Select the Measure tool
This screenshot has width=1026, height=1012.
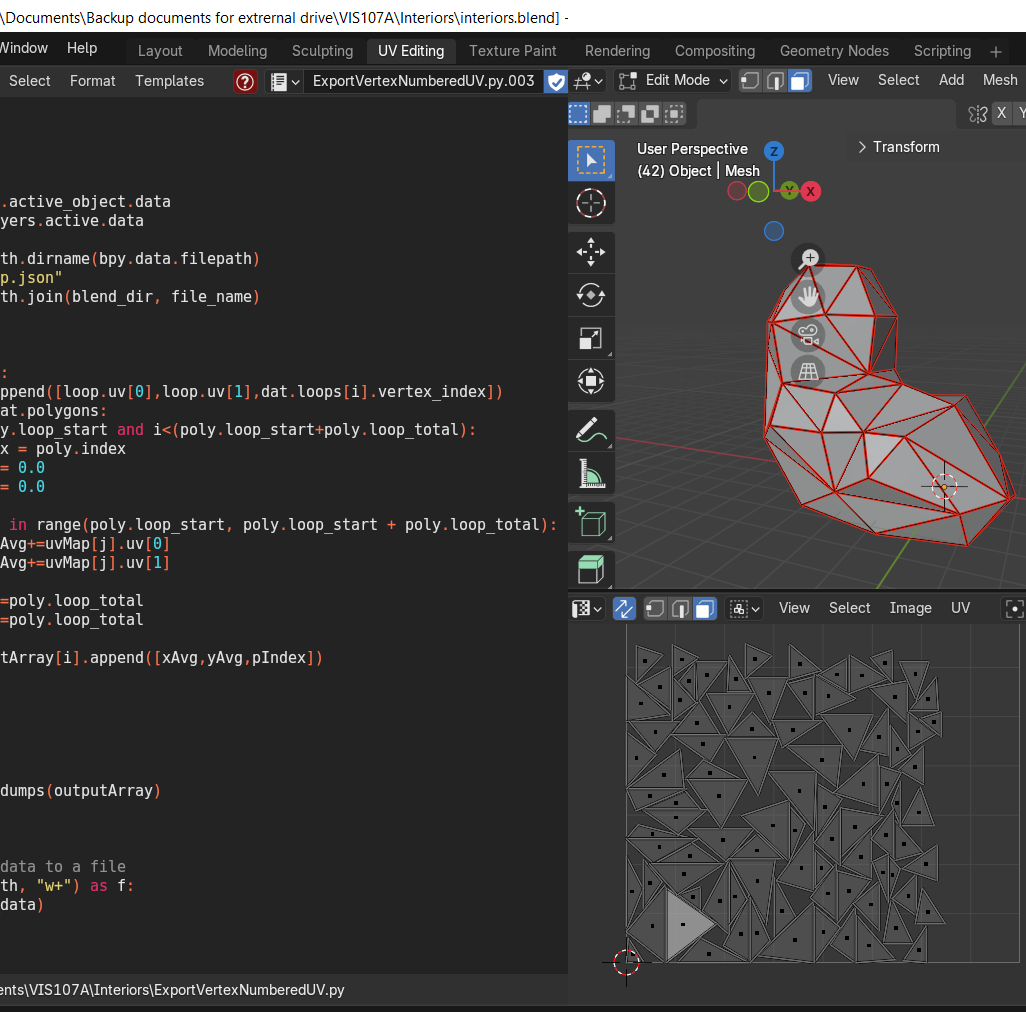[x=591, y=473]
